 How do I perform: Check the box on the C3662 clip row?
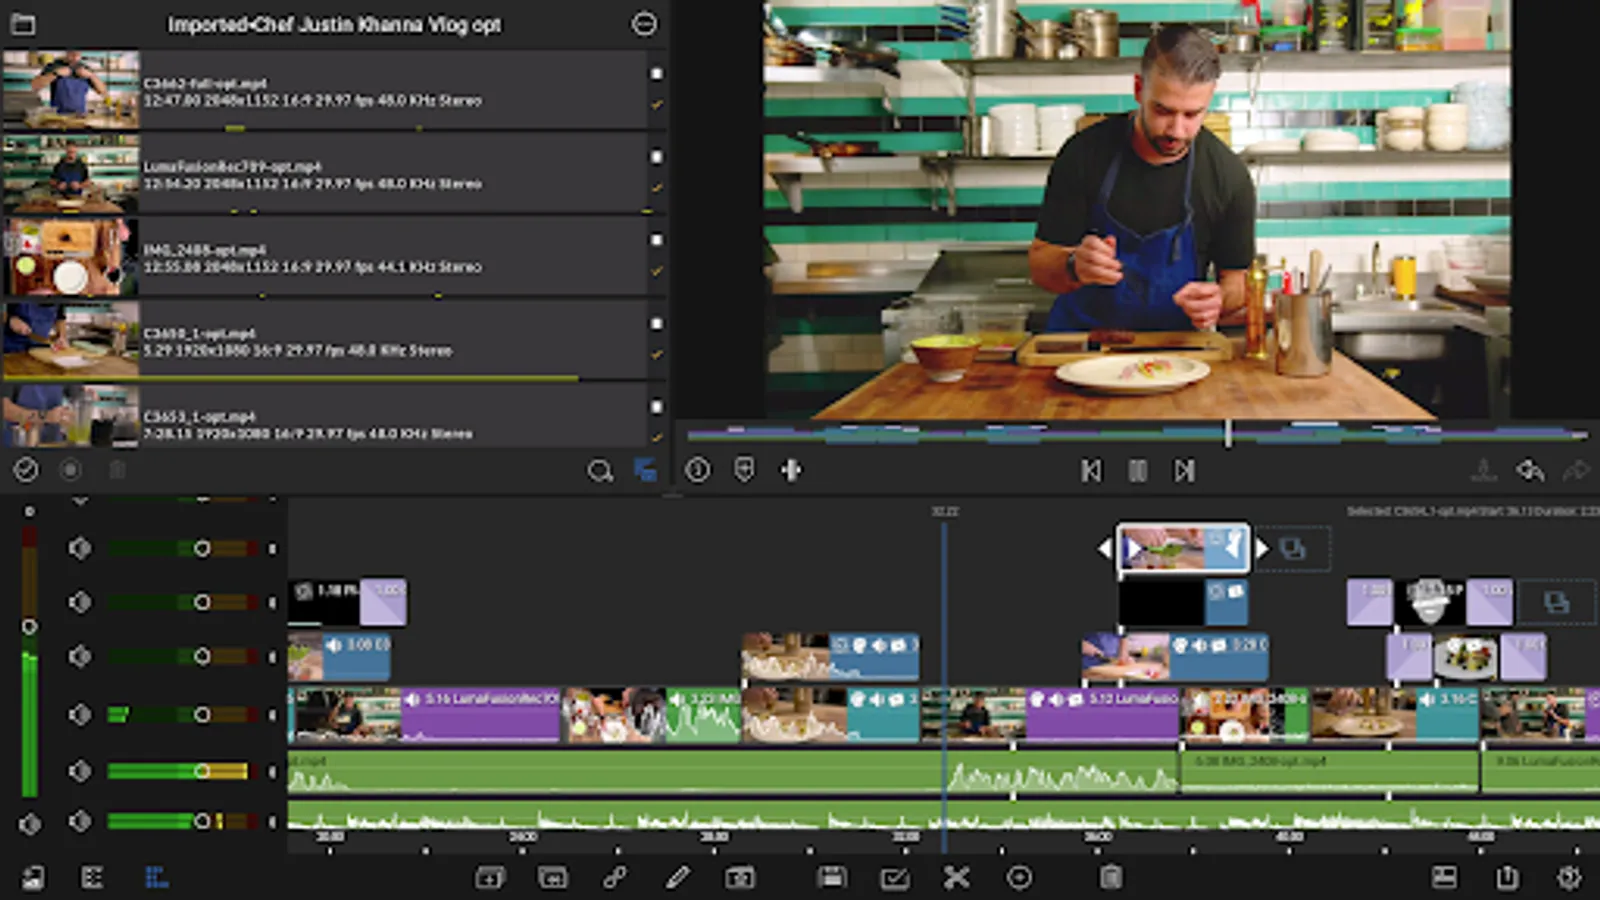[657, 74]
